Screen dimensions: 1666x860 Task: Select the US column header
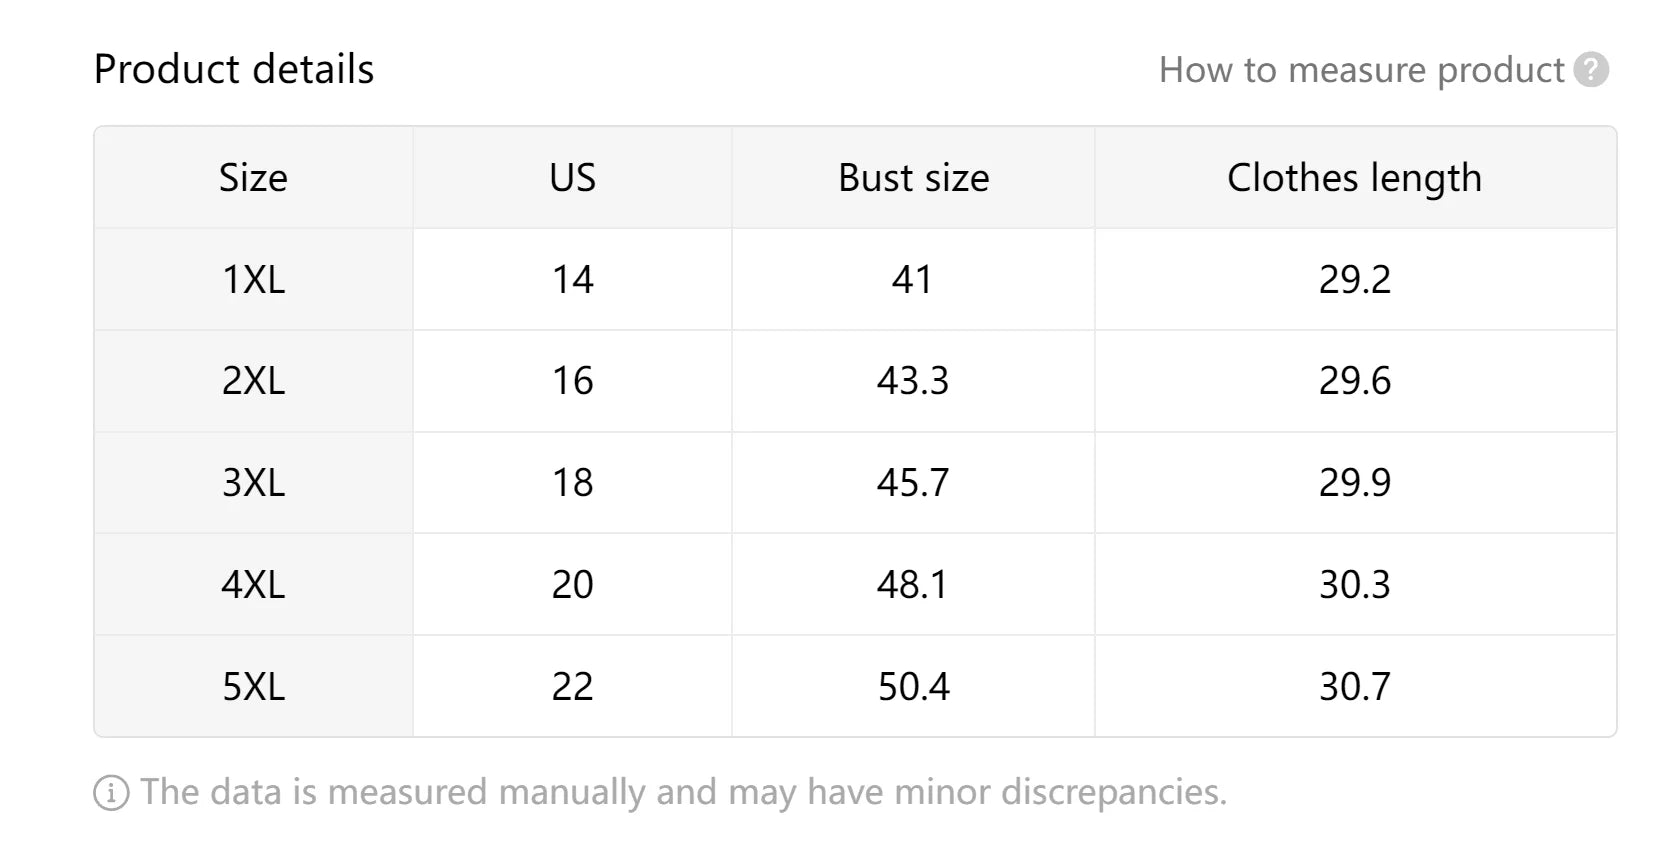pos(572,178)
